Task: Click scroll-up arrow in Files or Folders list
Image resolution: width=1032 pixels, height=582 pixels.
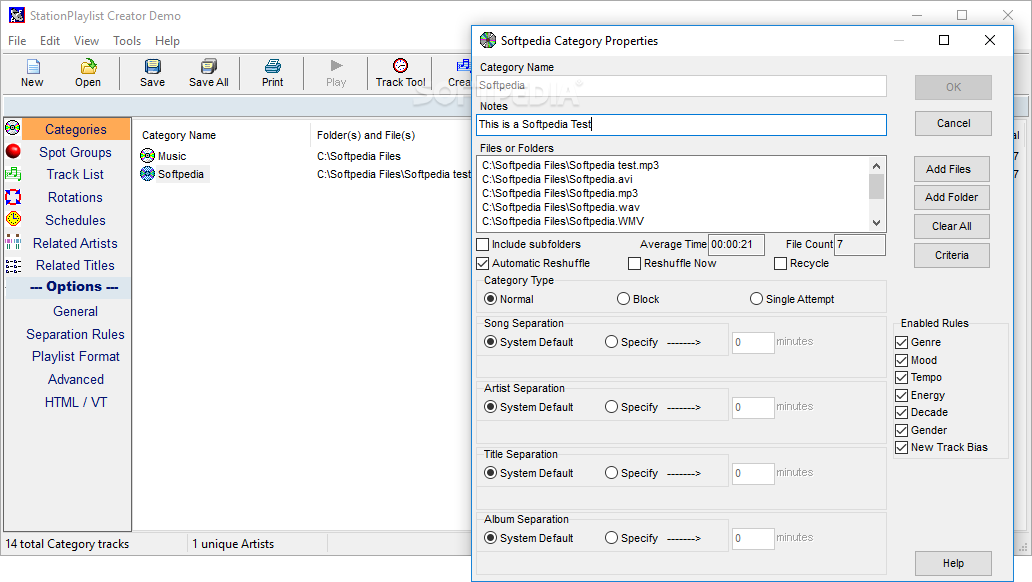Action: click(876, 166)
